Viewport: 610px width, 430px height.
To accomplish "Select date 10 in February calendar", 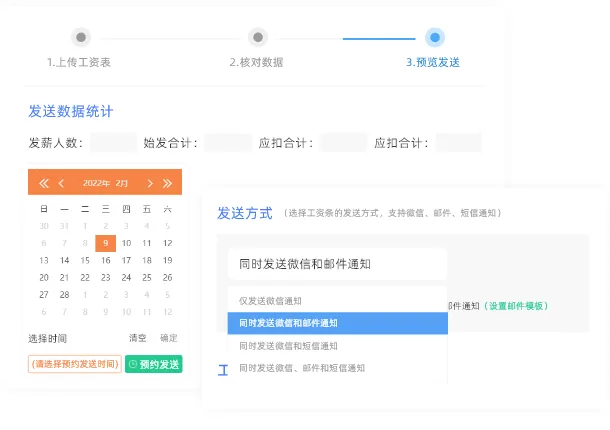I will pyautogui.click(x=126, y=243).
